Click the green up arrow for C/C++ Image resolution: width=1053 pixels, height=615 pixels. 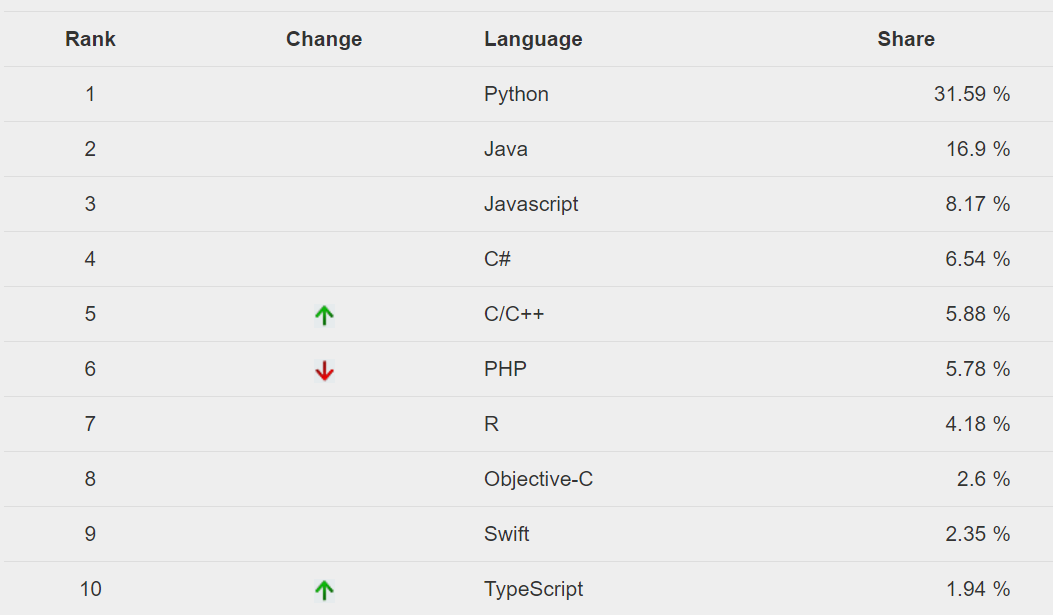[x=324, y=315]
